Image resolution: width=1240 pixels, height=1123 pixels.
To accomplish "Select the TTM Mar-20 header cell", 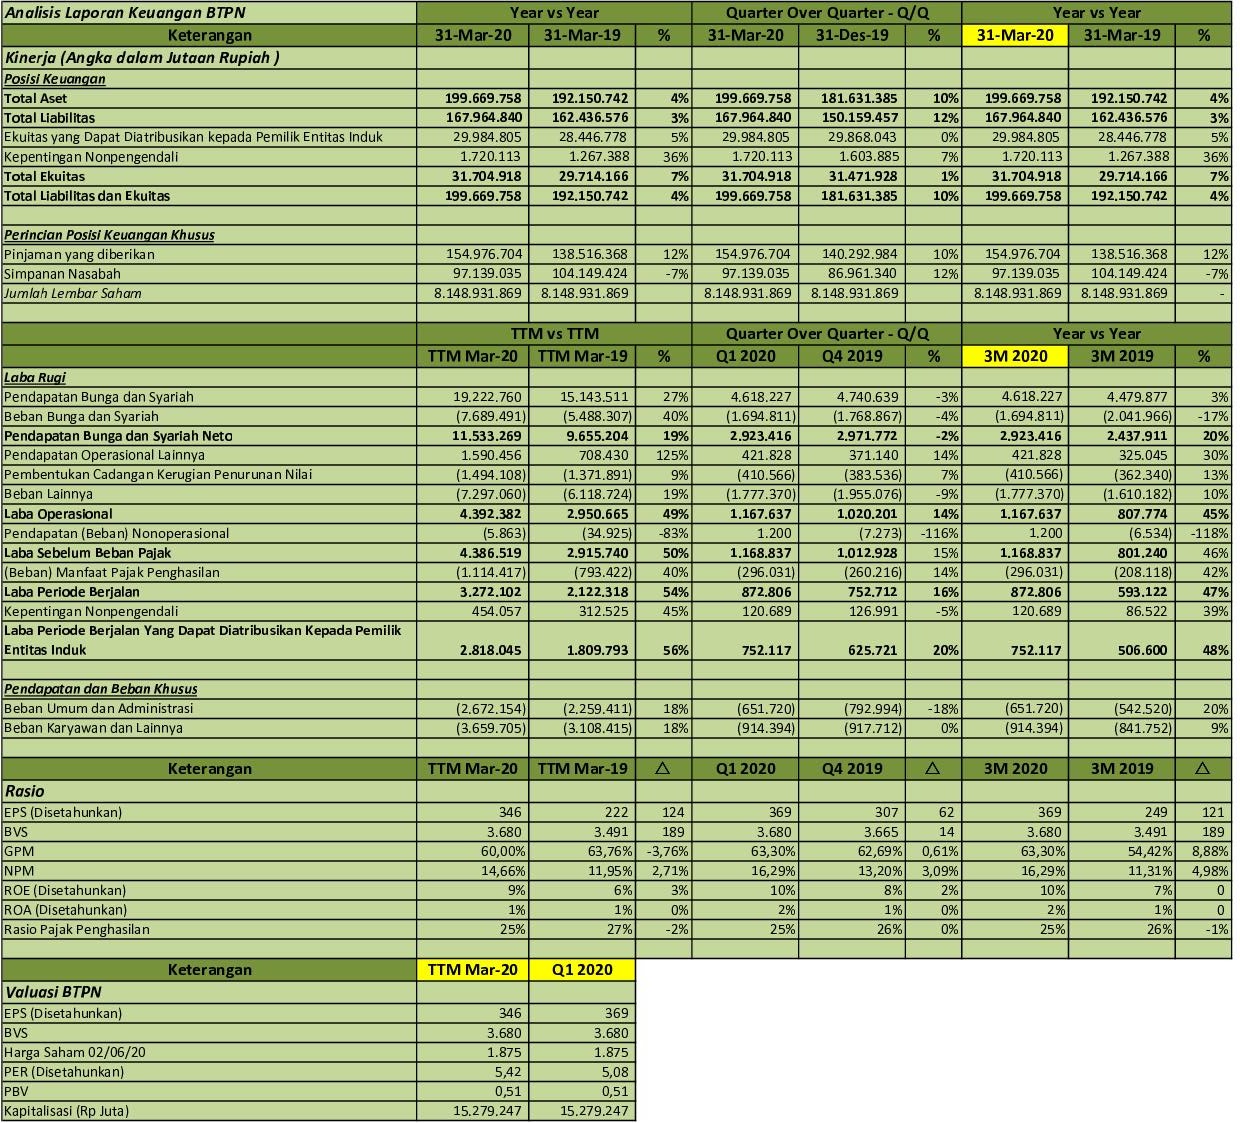I will click(x=474, y=356).
